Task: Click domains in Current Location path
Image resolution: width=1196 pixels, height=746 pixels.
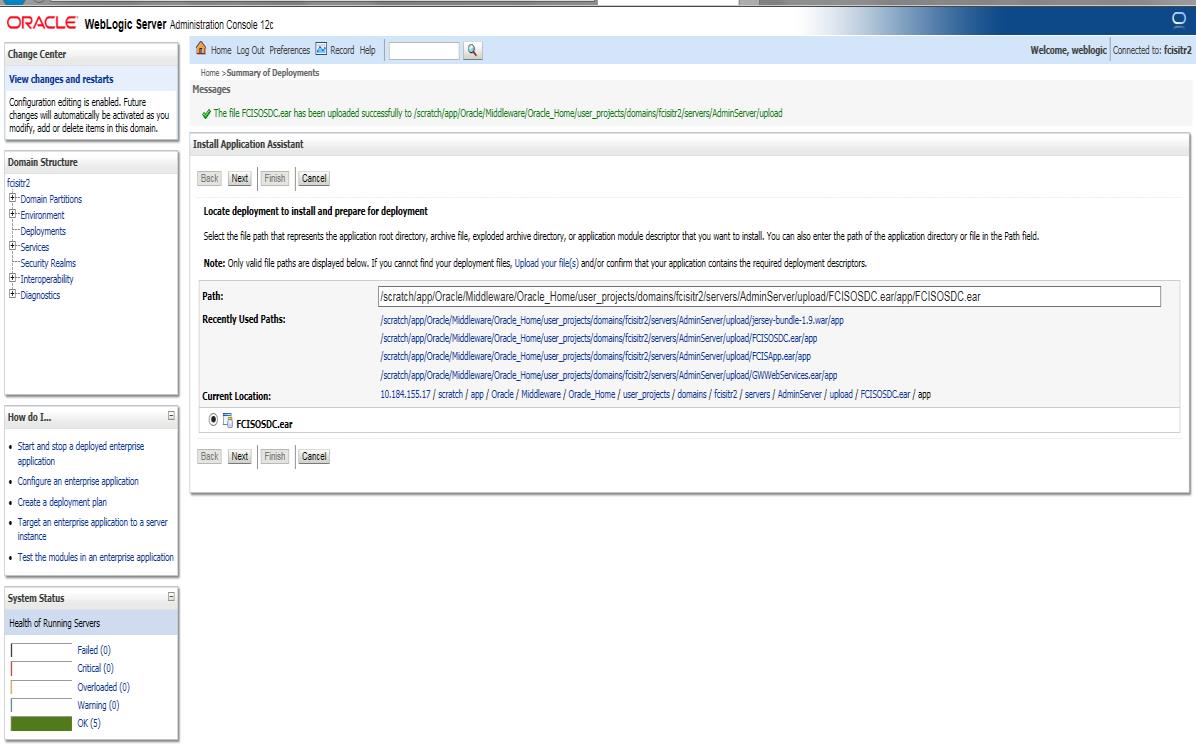Action: coord(692,394)
